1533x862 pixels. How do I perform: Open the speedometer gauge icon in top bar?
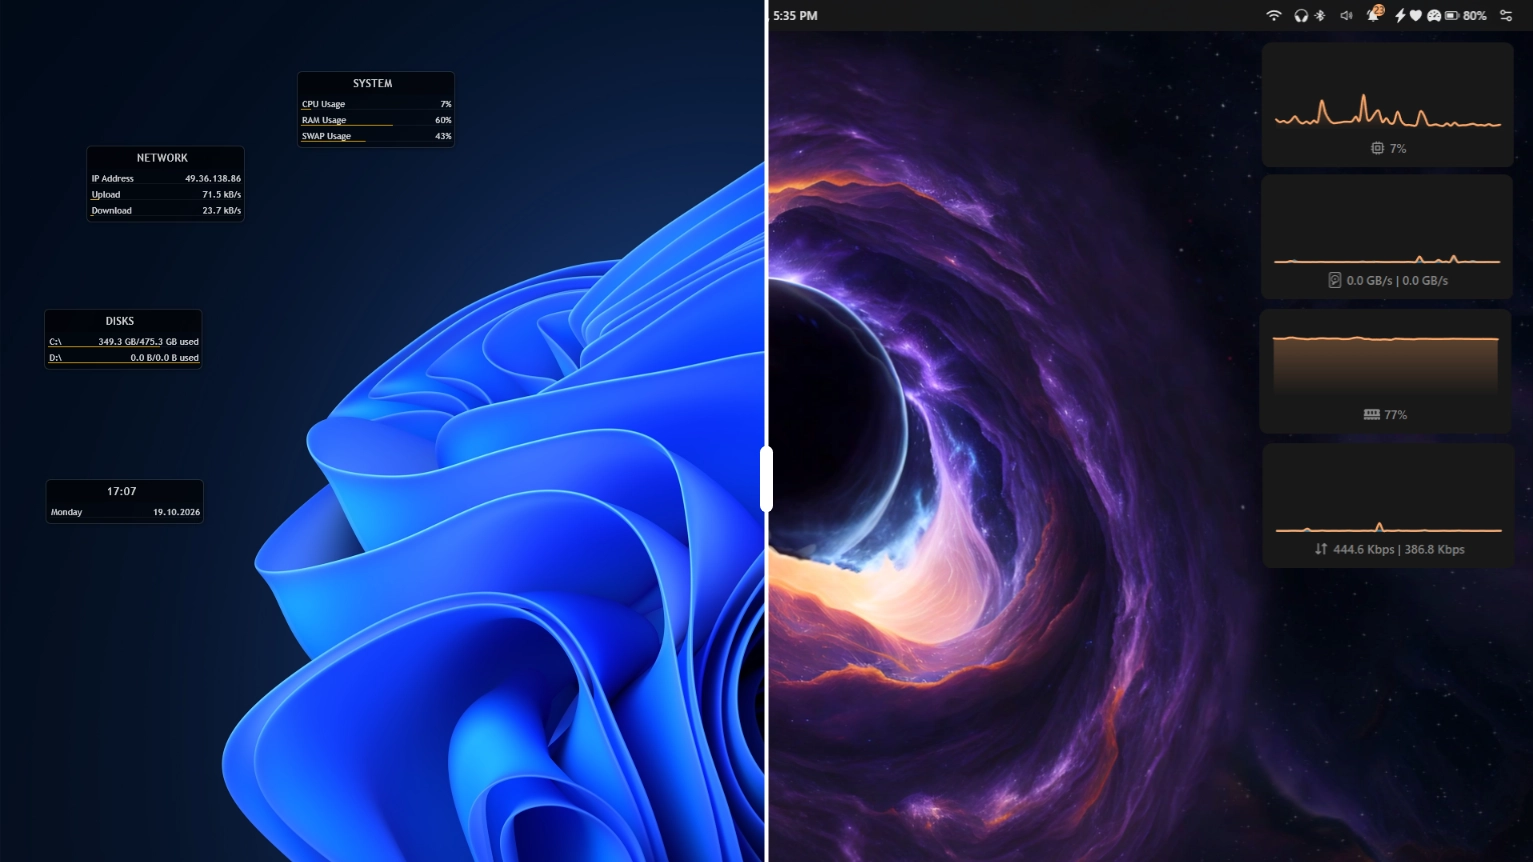click(1433, 15)
